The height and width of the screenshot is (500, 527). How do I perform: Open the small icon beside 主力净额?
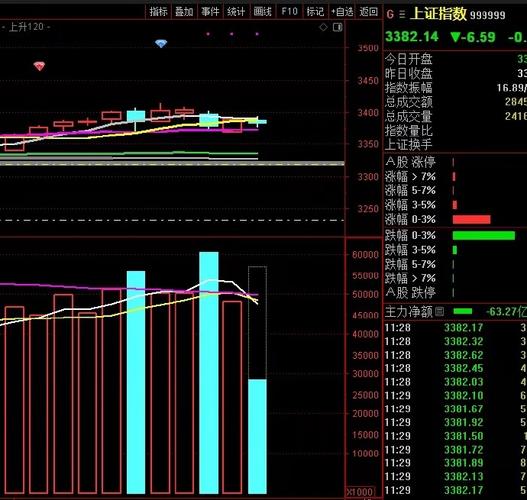tap(439, 312)
